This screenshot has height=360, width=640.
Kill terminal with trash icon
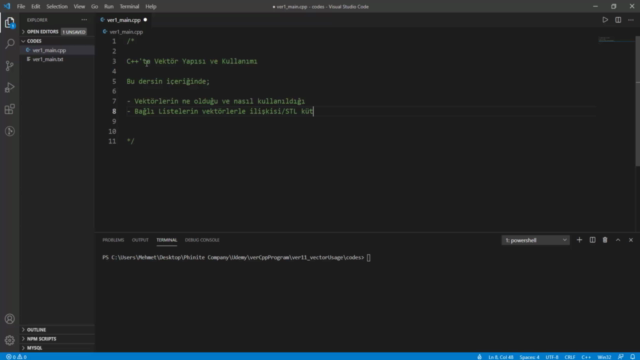coord(605,240)
